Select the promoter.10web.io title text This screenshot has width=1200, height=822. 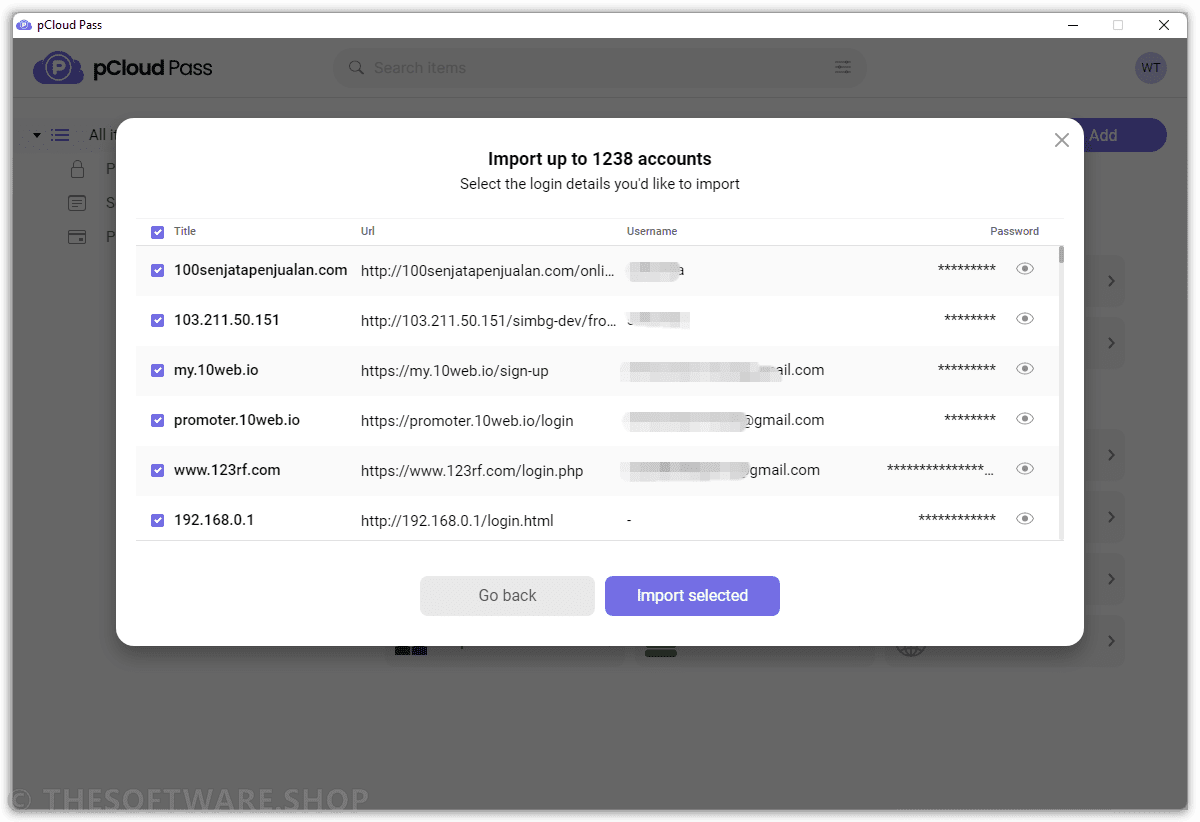click(237, 420)
